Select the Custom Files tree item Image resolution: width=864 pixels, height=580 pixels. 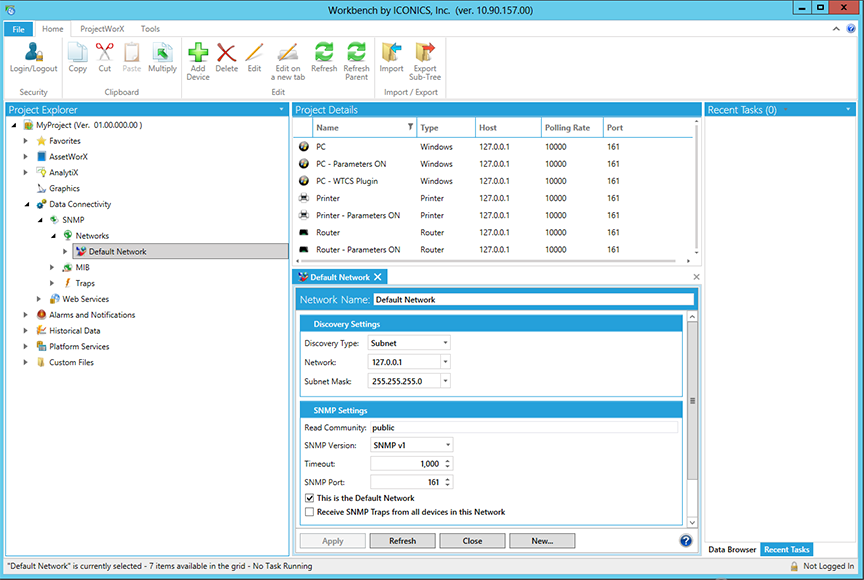(71, 362)
